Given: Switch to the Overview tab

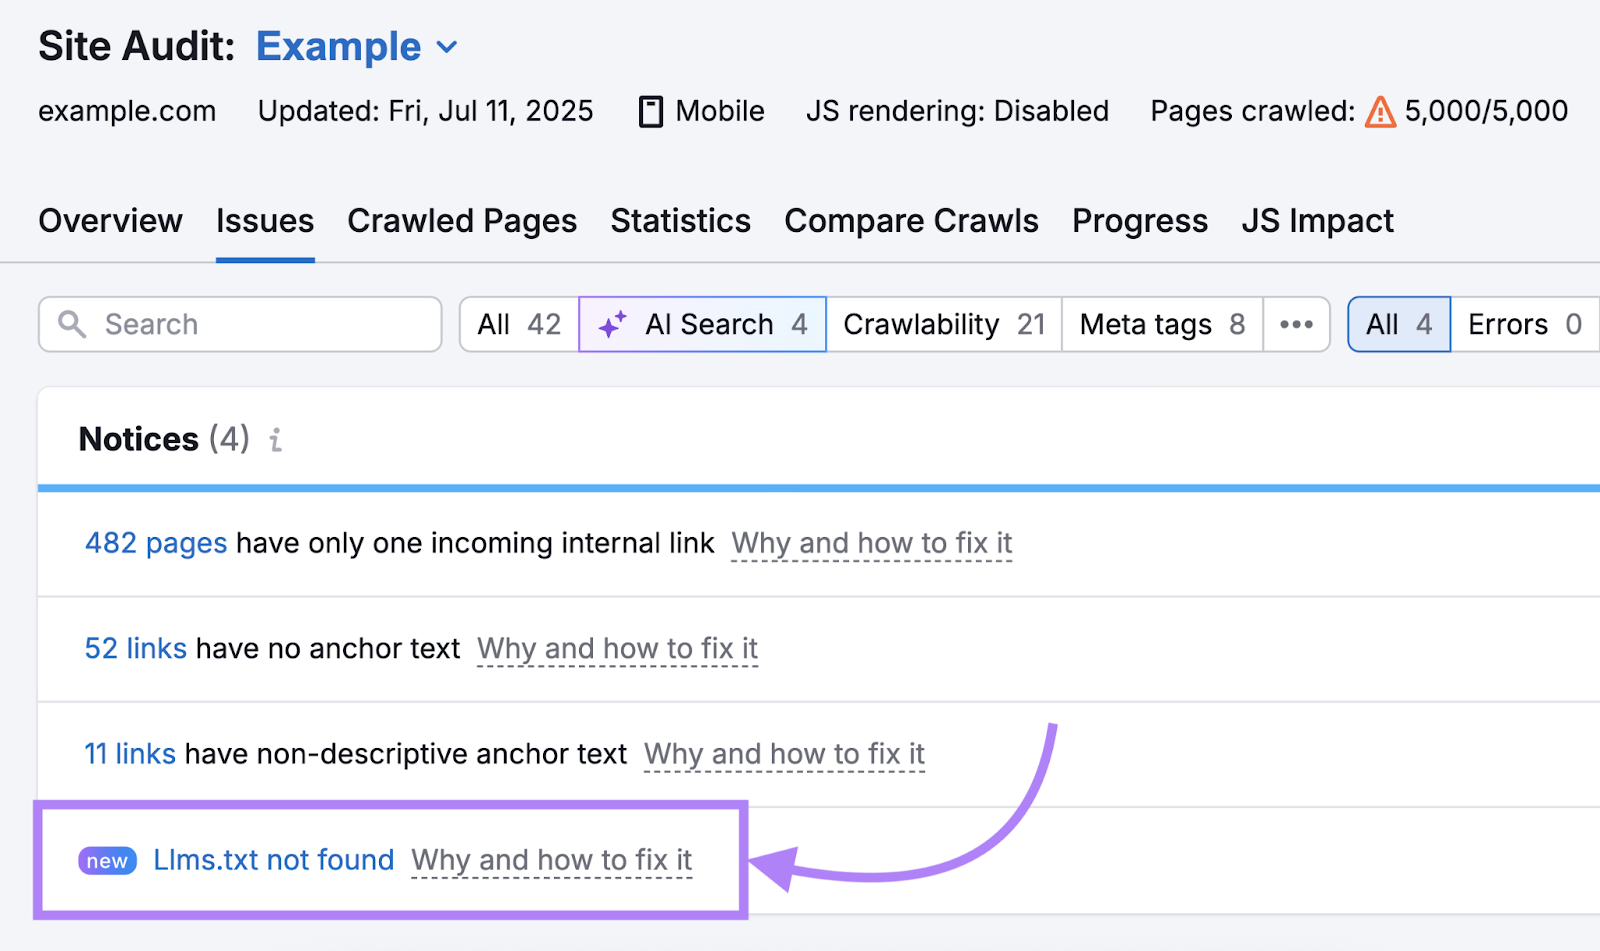Looking at the screenshot, I should (110, 221).
